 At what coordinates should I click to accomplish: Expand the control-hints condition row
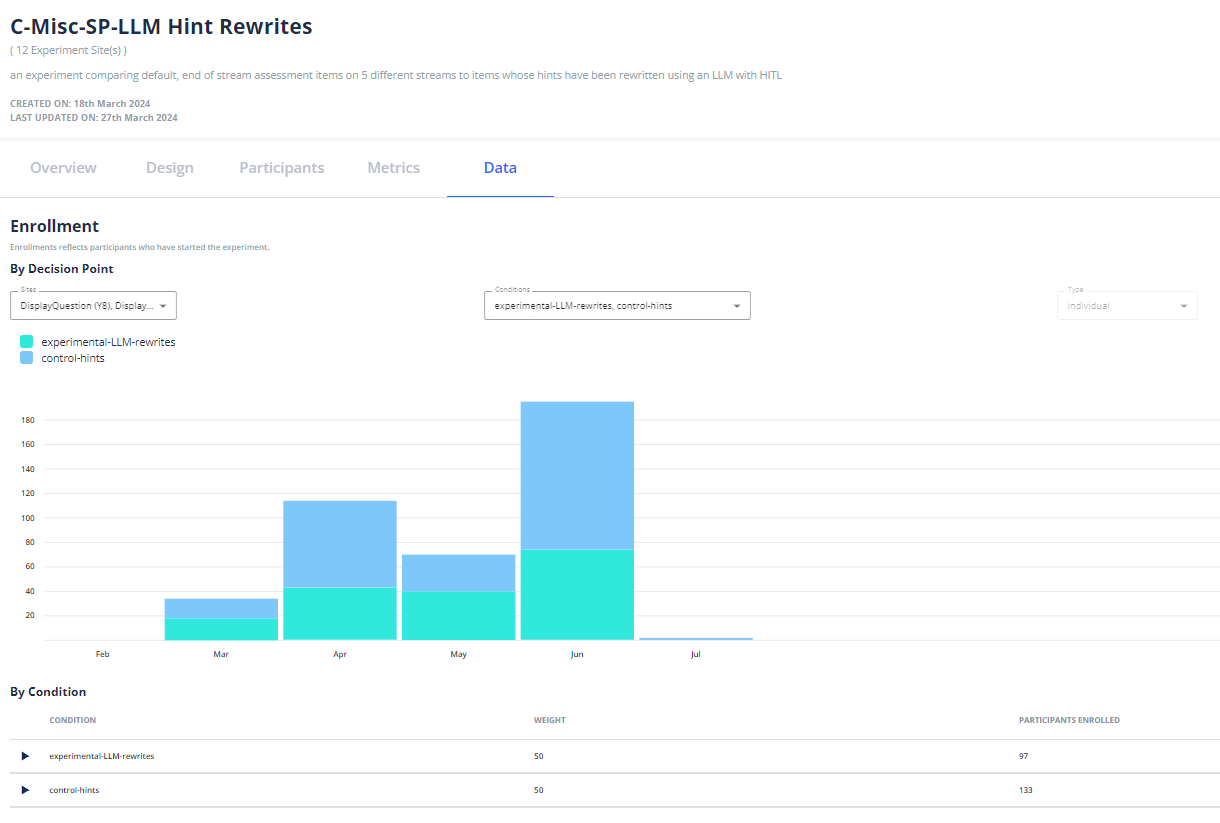(25, 790)
